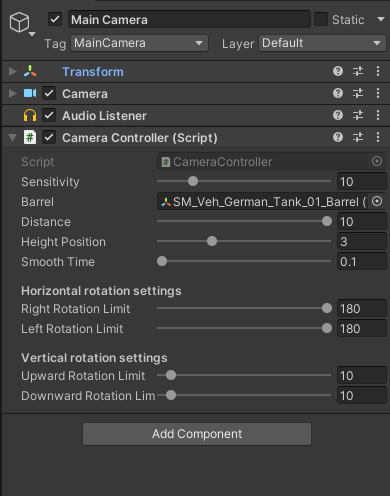Open help for Camera Controller script
The height and width of the screenshot is (496, 390).
pos(338,137)
